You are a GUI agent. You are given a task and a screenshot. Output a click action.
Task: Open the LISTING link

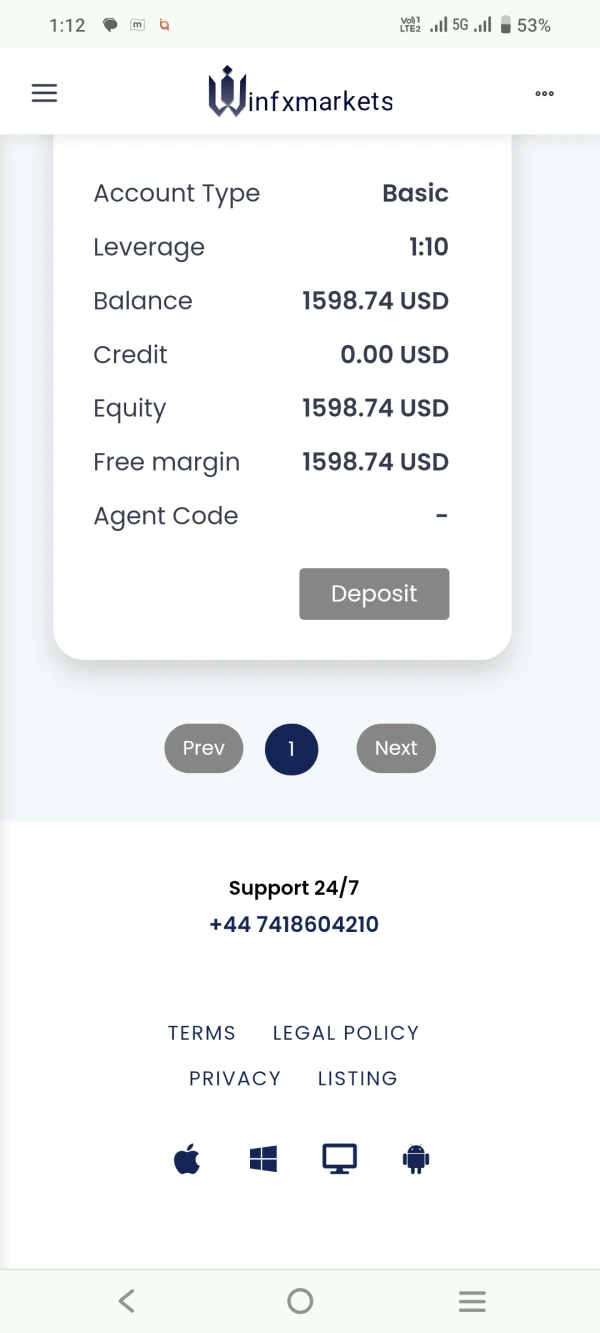click(x=357, y=1078)
